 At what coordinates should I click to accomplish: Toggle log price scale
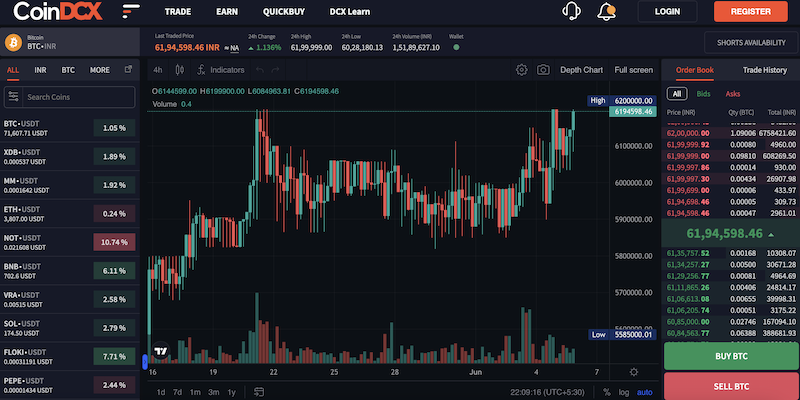click(x=623, y=392)
